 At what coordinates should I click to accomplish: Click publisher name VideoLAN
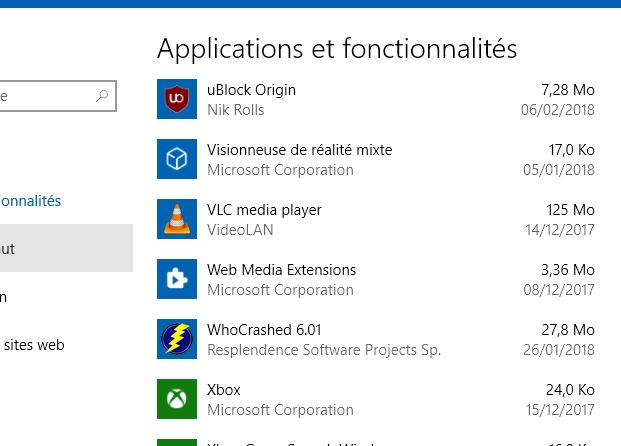[240, 230]
